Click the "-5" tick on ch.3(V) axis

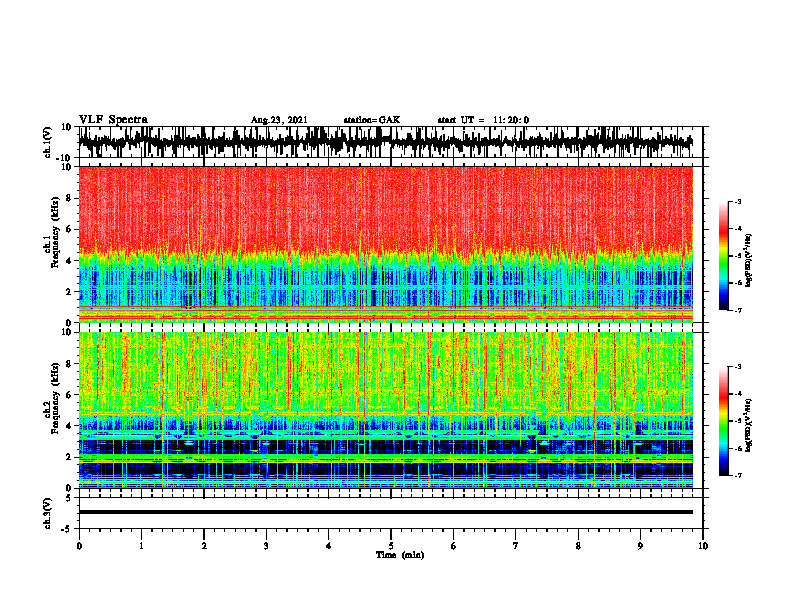(x=68, y=528)
